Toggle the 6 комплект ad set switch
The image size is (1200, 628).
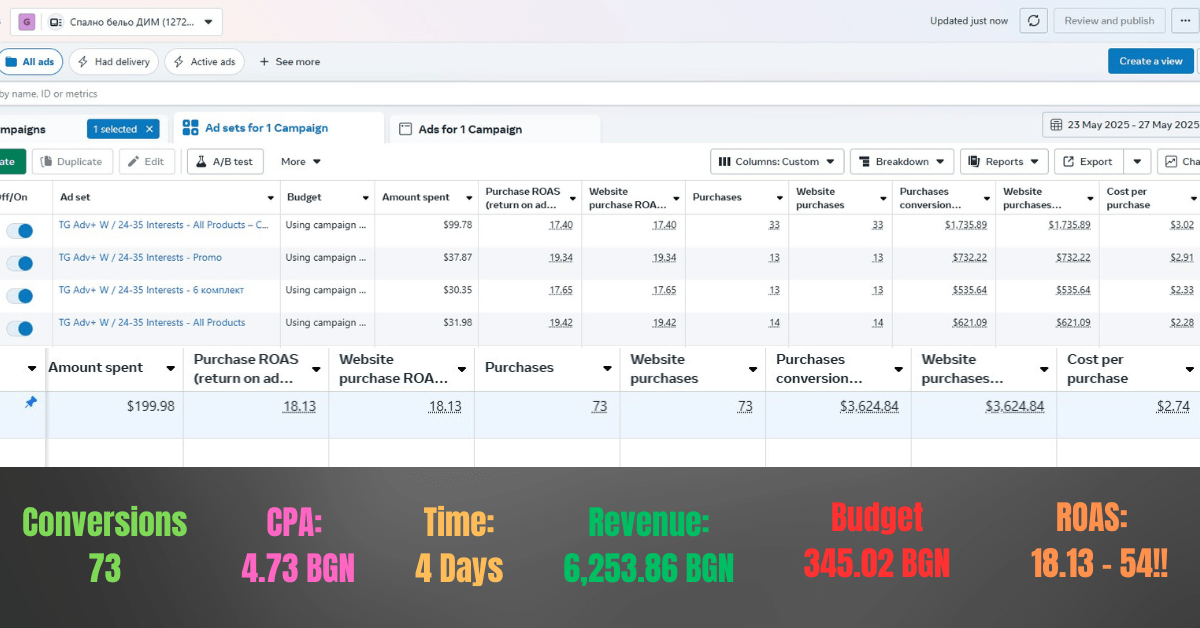pyautogui.click(x=19, y=296)
